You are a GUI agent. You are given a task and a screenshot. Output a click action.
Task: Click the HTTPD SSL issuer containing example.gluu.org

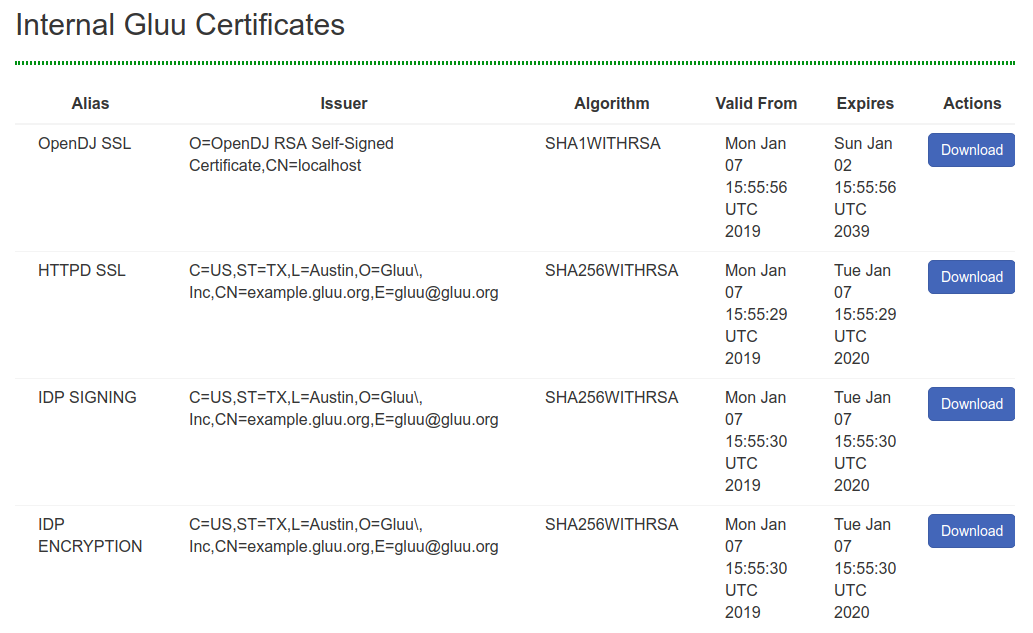tap(345, 281)
